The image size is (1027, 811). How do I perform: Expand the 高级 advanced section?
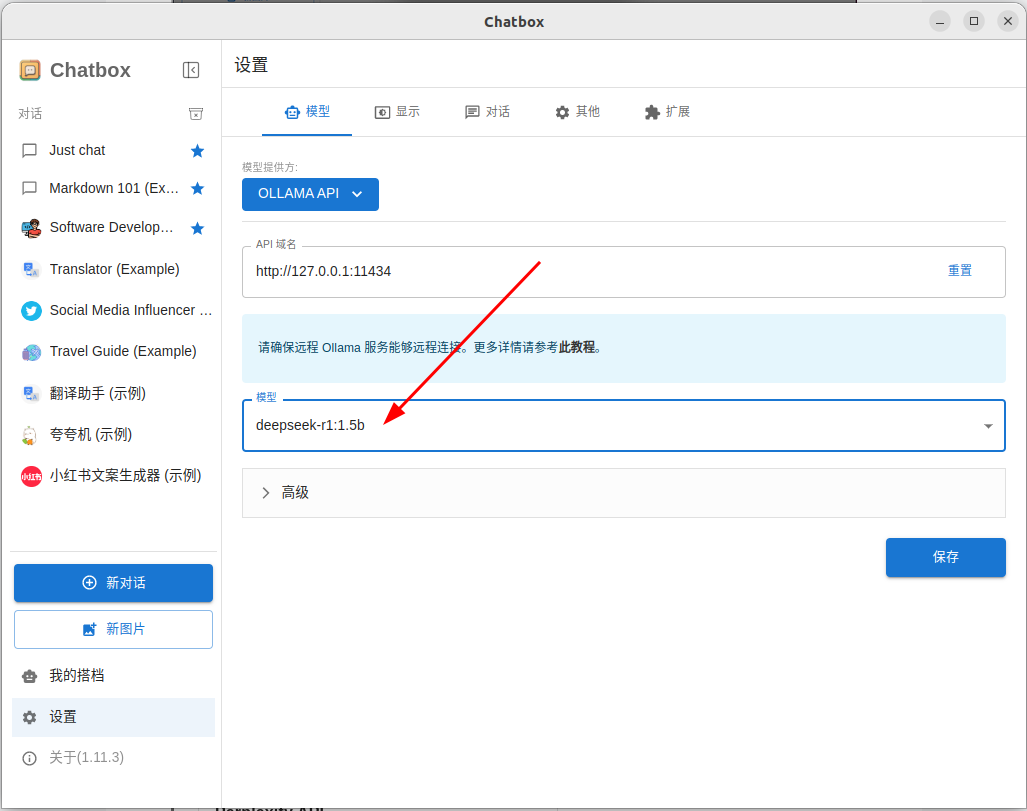(624, 493)
